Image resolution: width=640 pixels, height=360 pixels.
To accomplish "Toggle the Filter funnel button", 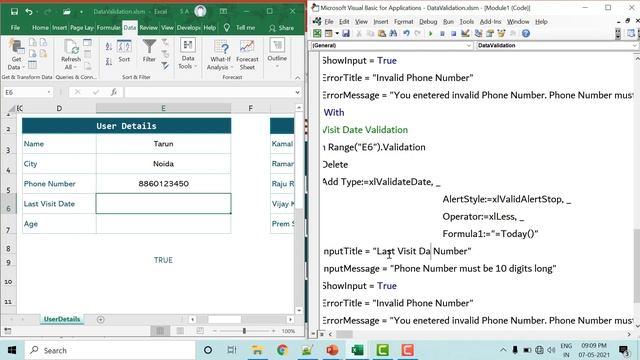I will click(x=149, y=51).
